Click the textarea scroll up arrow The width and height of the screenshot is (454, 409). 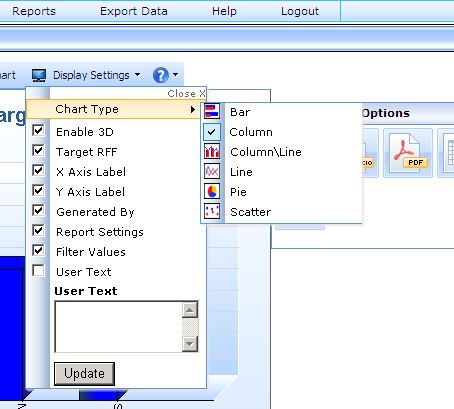[x=190, y=310]
